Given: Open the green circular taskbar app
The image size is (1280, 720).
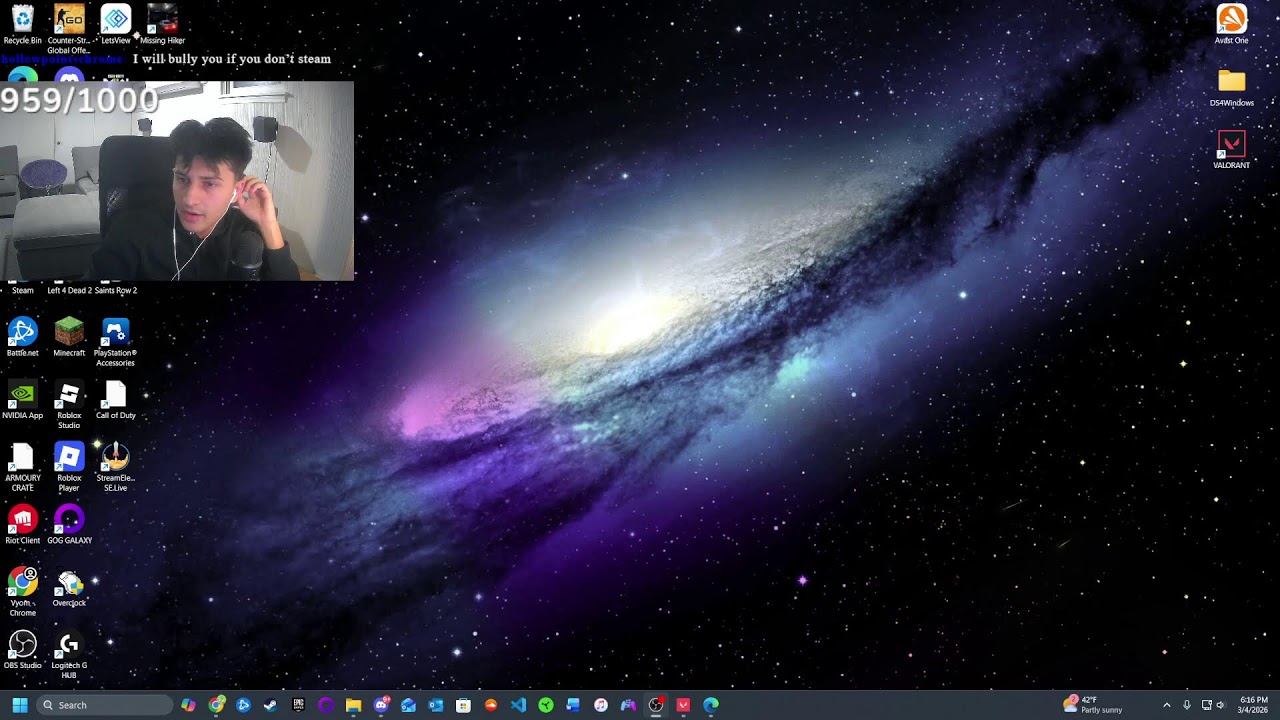Looking at the screenshot, I should (x=545, y=705).
